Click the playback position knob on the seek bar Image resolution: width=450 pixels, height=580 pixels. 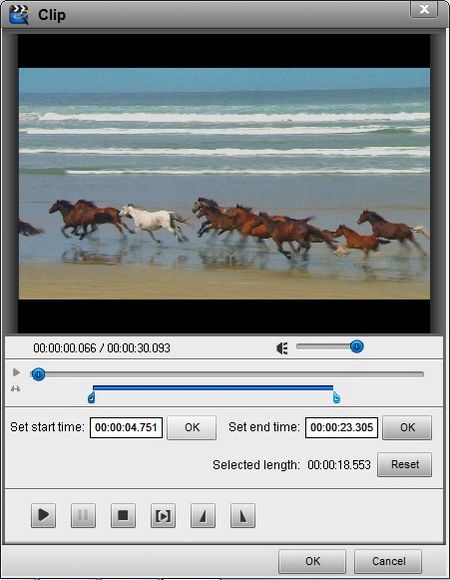point(38,374)
